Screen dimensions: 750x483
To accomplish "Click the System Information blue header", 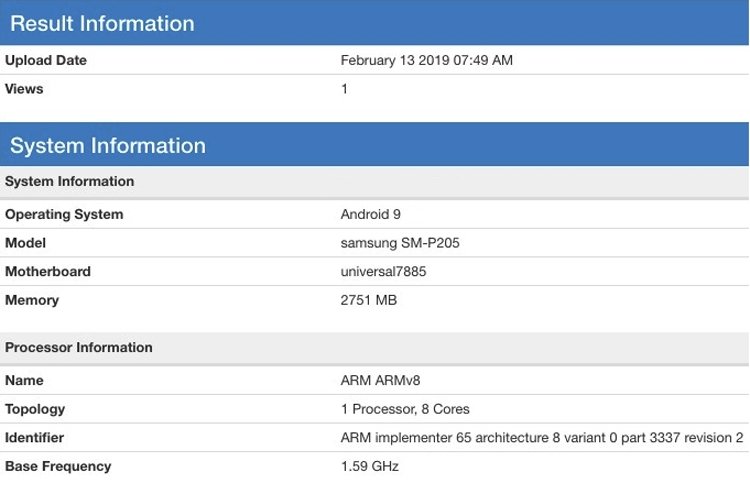I will click(108, 145).
